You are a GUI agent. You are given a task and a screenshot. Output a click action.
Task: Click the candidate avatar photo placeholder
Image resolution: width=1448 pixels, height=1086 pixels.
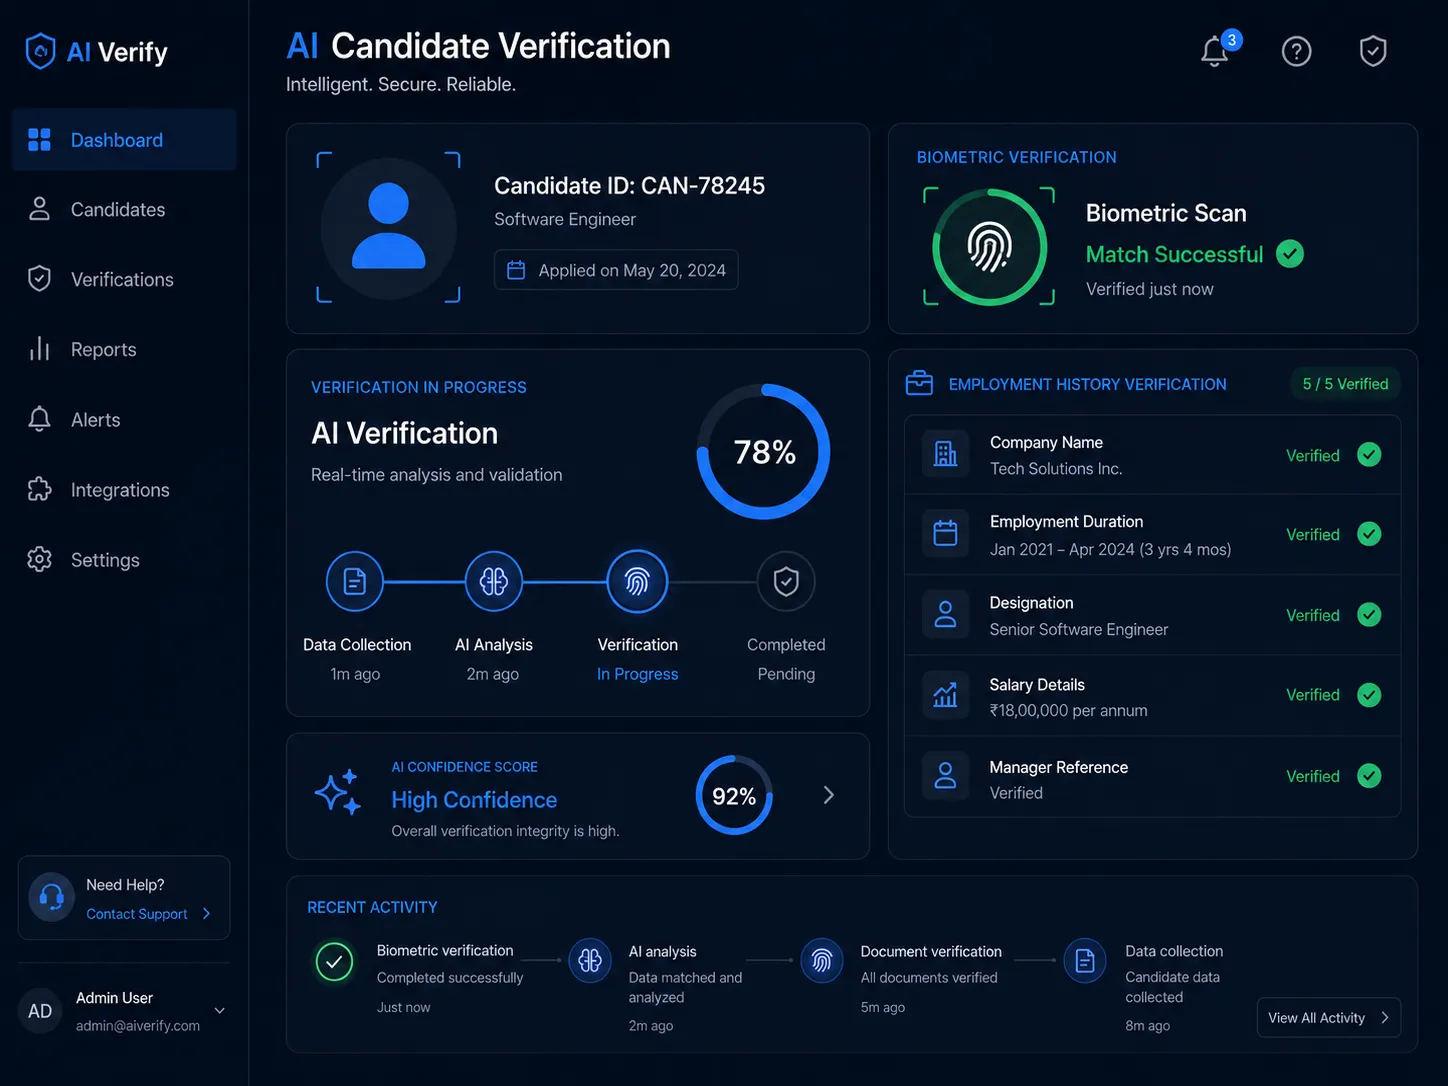coord(389,228)
